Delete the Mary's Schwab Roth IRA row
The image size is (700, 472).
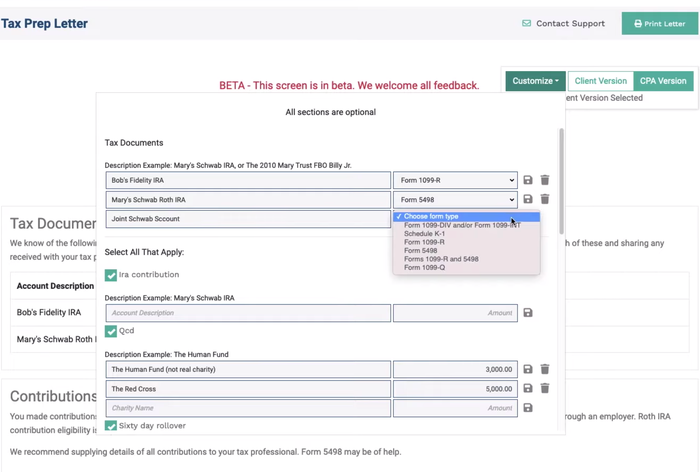[x=545, y=199]
